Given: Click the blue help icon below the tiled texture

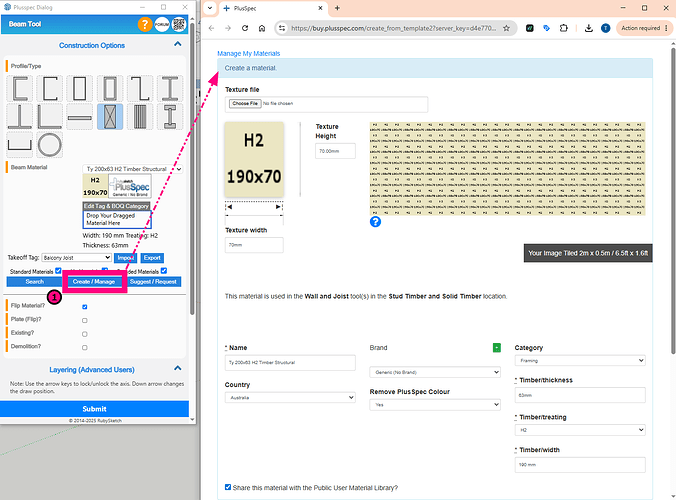Looking at the screenshot, I should pos(376,222).
